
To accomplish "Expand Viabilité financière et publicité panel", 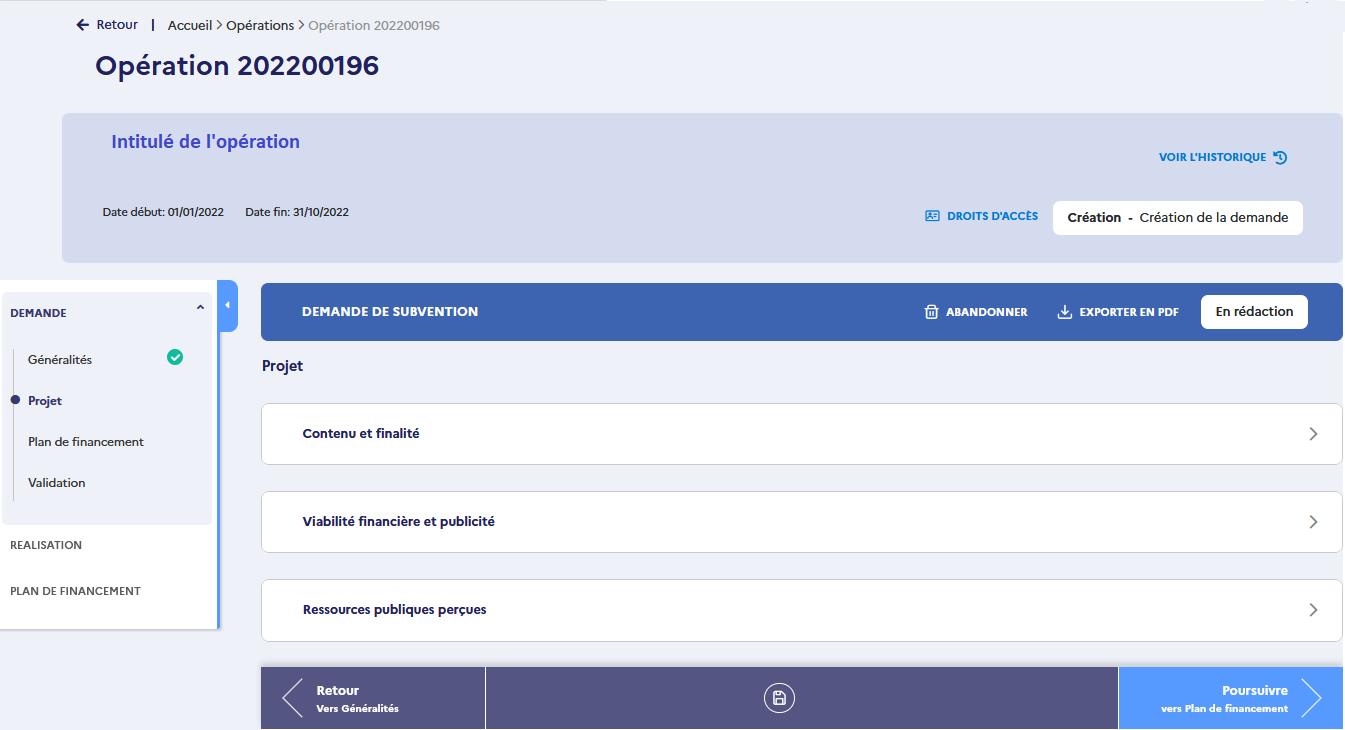I will [x=801, y=522].
